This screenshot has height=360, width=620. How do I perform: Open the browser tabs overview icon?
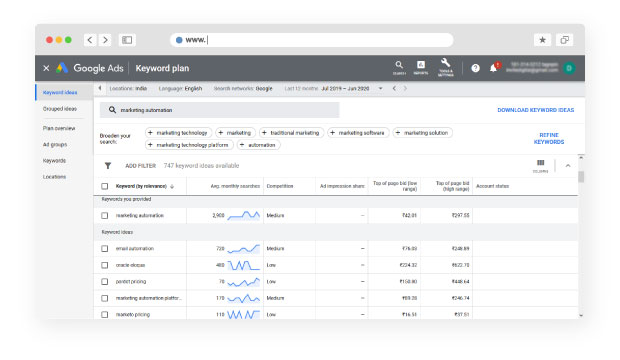564,40
